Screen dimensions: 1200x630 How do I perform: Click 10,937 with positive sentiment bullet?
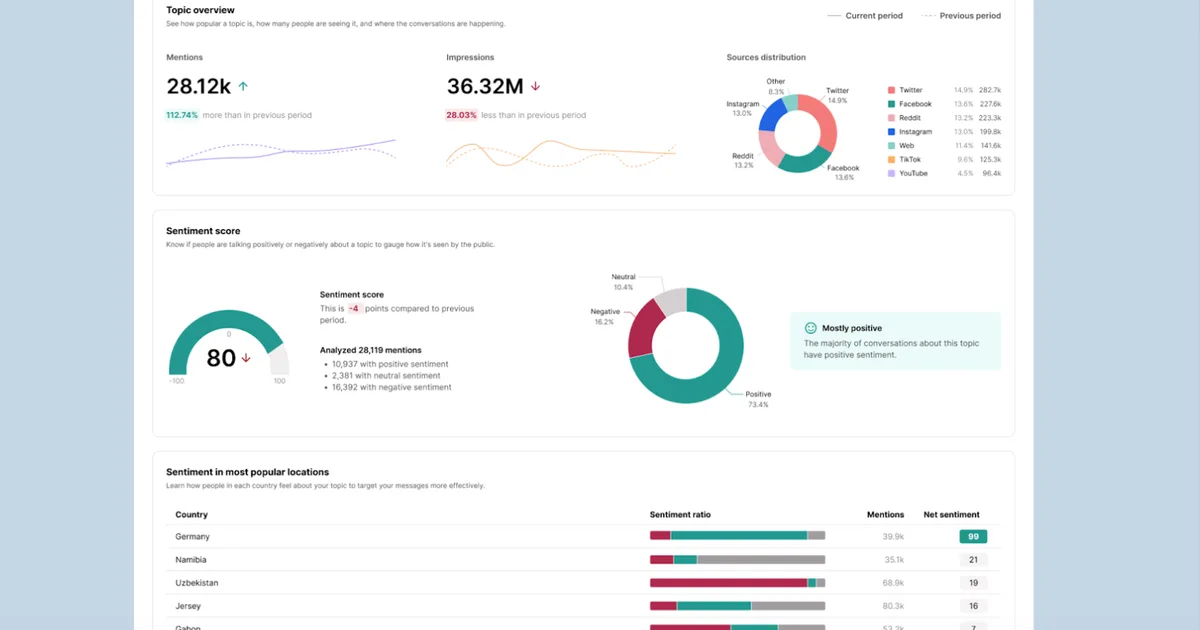391,365
